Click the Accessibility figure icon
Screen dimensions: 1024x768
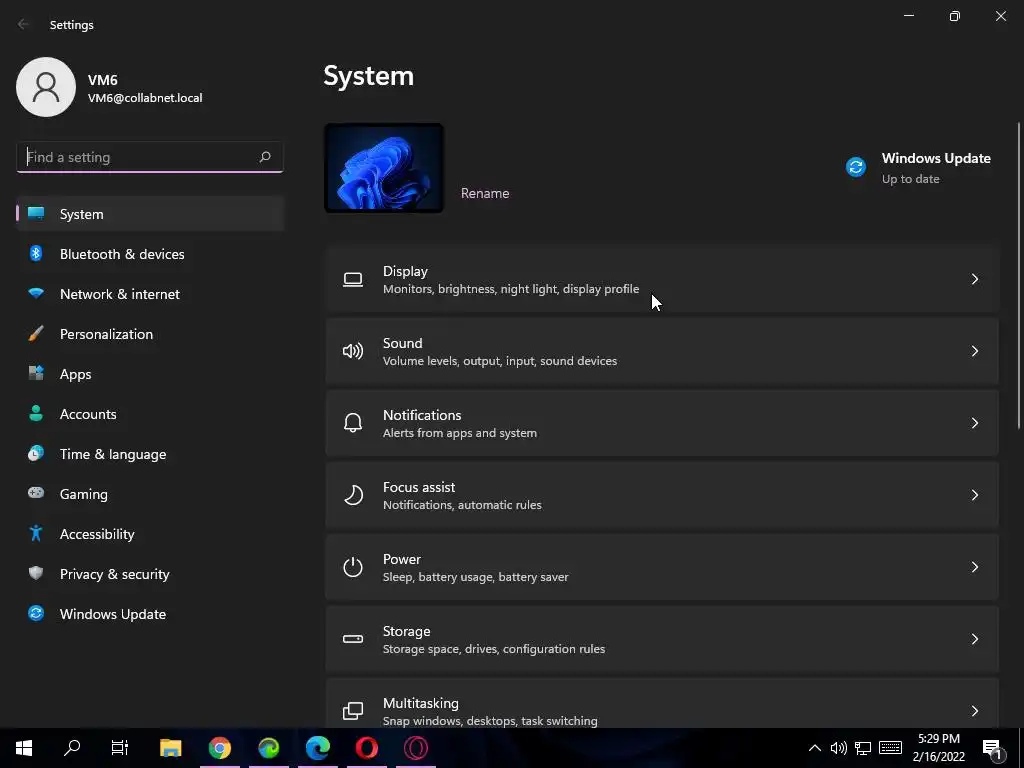click(36, 534)
